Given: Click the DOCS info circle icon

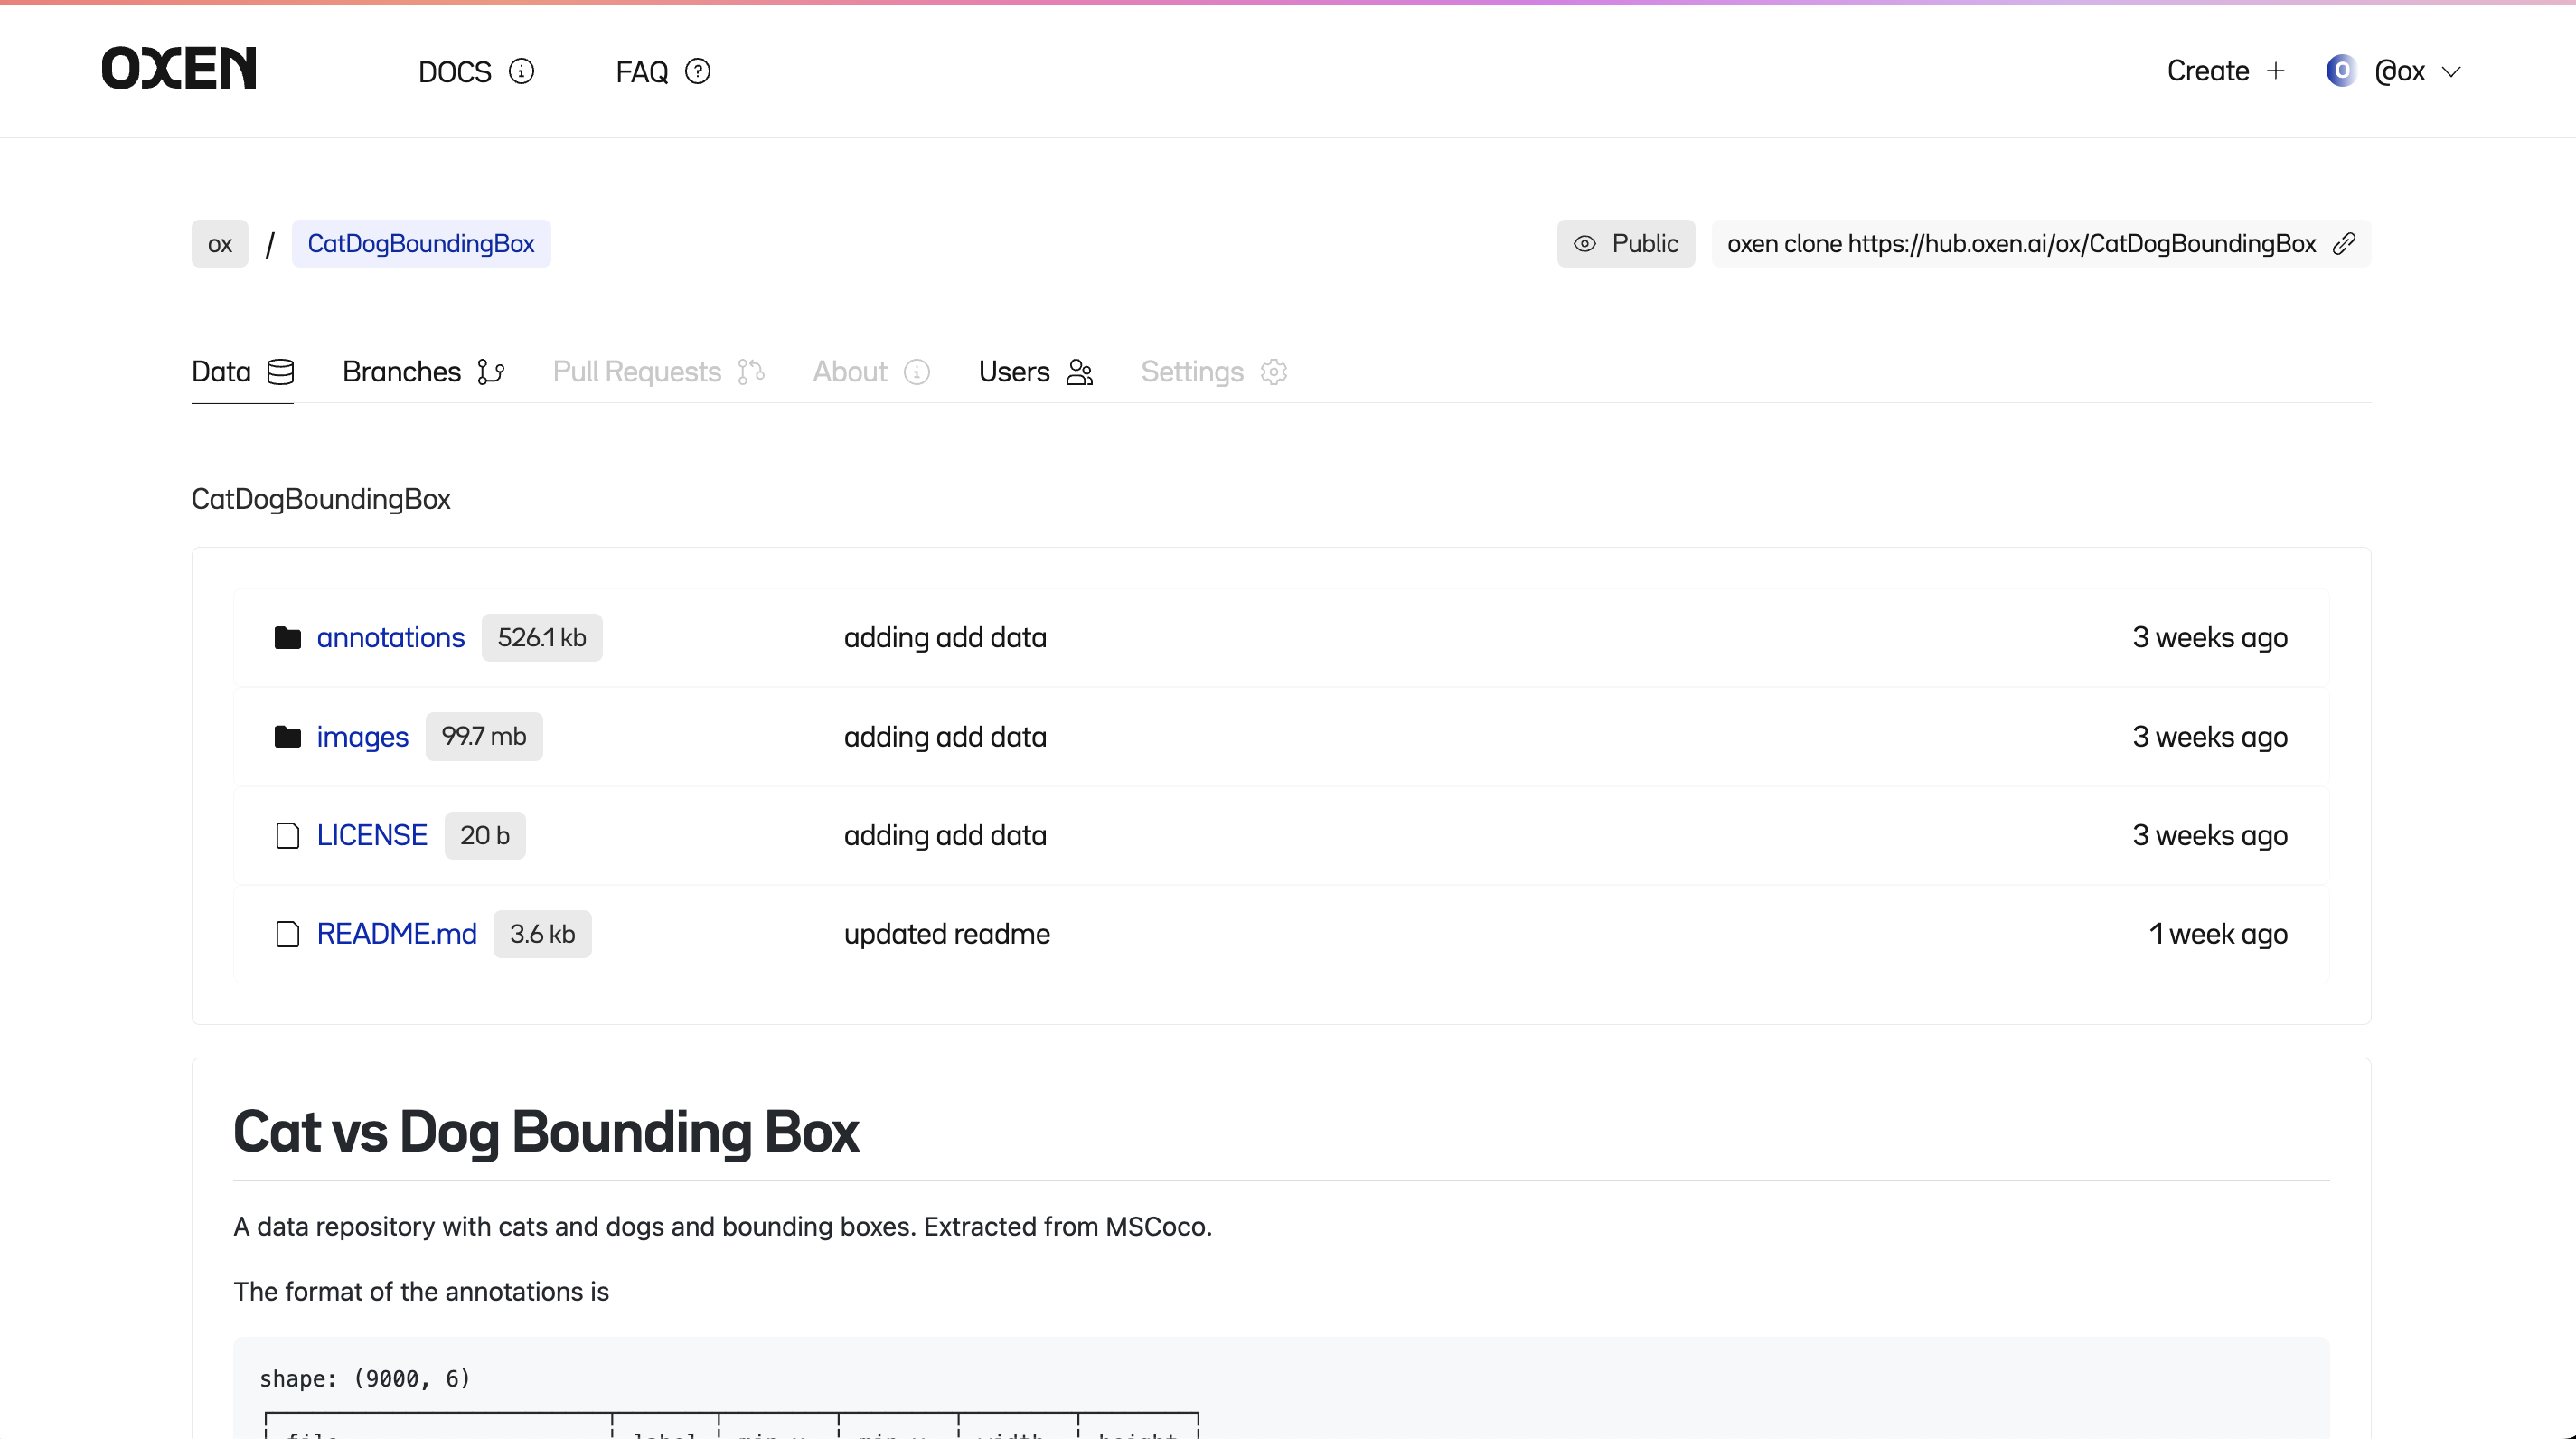Looking at the screenshot, I should 521,71.
